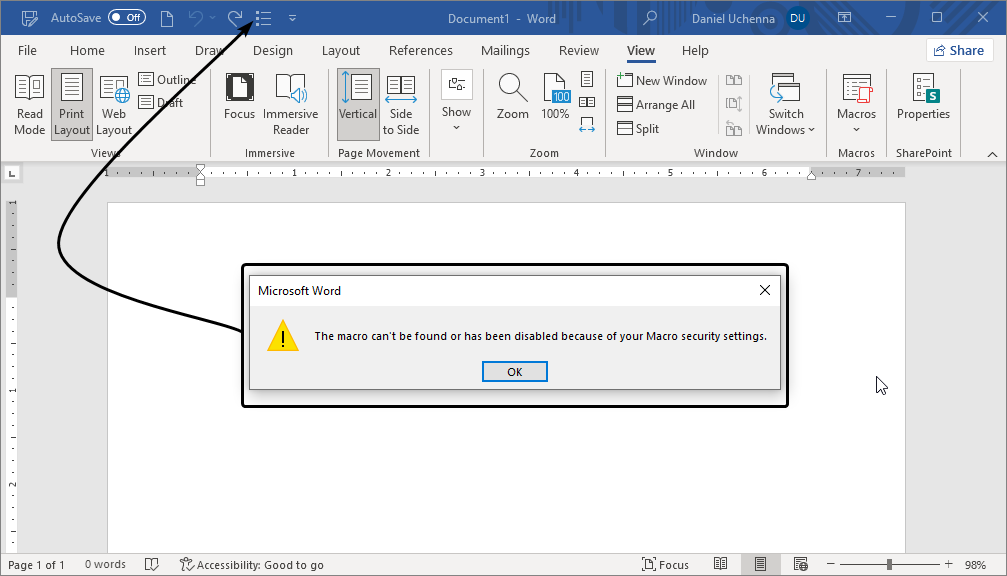
Task: Split the document window
Action: pos(639,128)
